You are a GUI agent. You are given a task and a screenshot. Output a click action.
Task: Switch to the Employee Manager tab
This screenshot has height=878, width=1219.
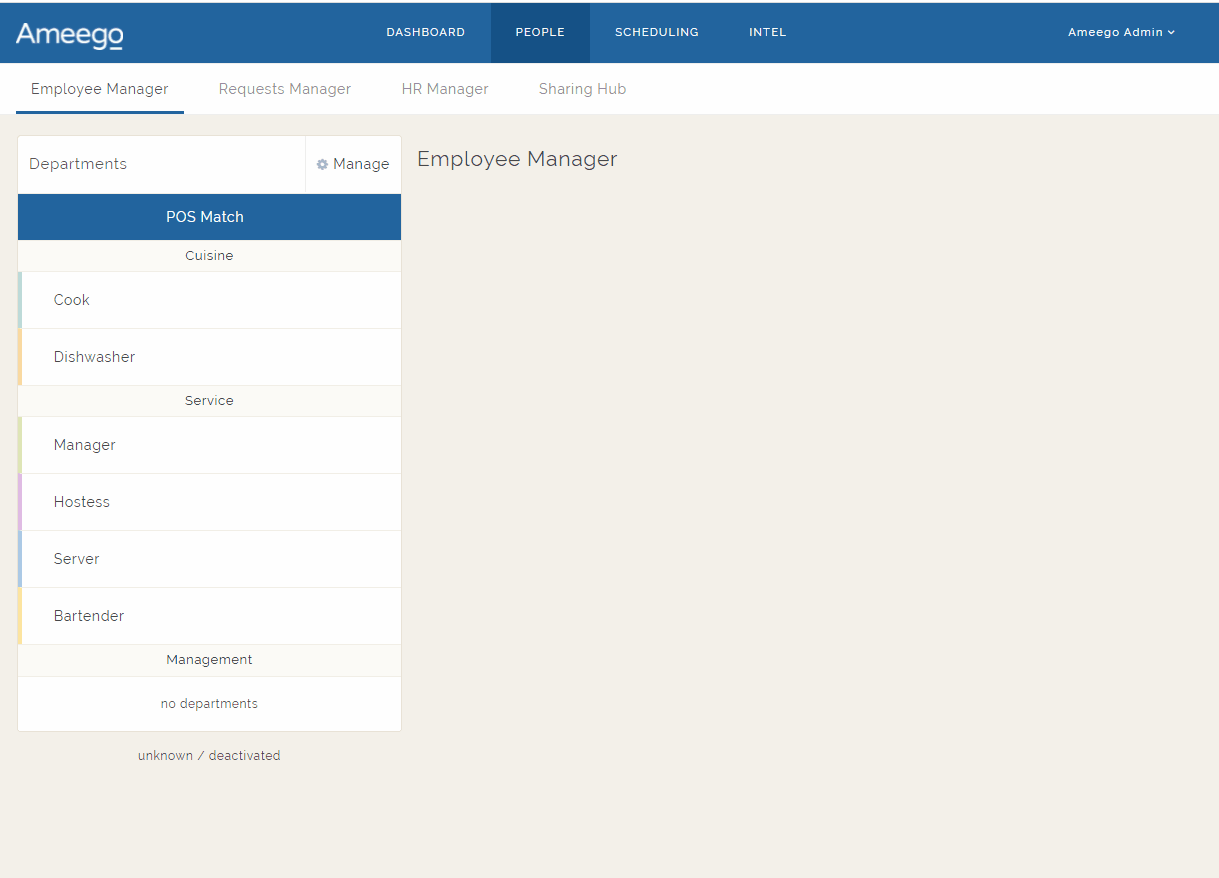pos(99,89)
